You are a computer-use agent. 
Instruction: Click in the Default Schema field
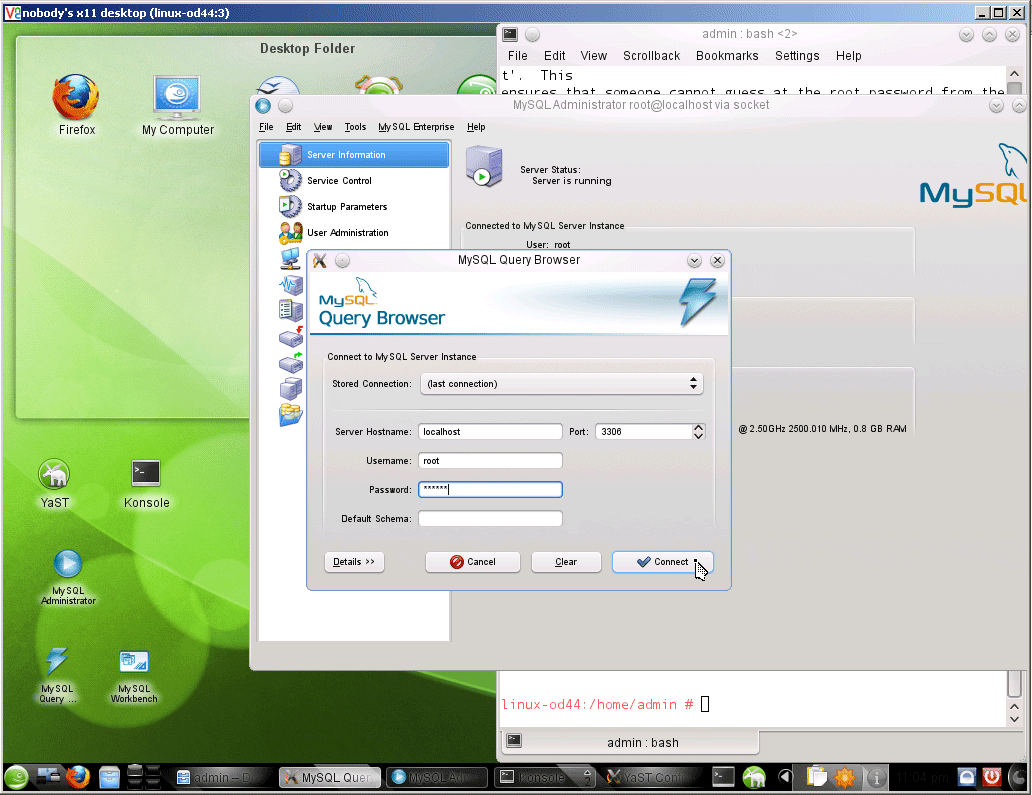click(x=490, y=519)
